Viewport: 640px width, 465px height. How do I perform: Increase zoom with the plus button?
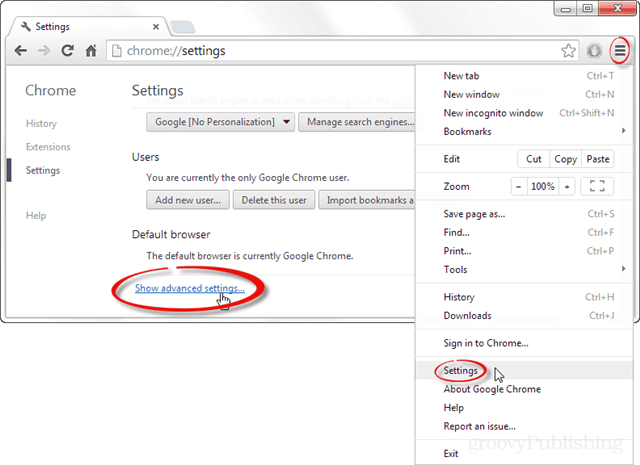567,187
